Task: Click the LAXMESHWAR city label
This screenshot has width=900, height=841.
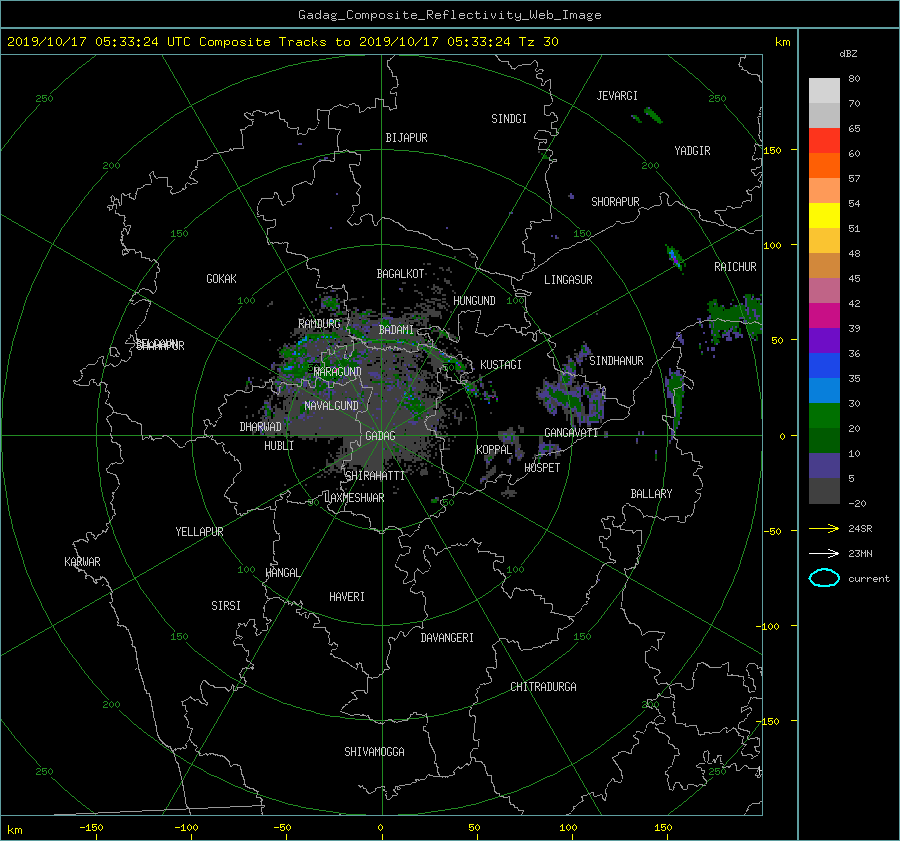Action: pyautogui.click(x=354, y=498)
